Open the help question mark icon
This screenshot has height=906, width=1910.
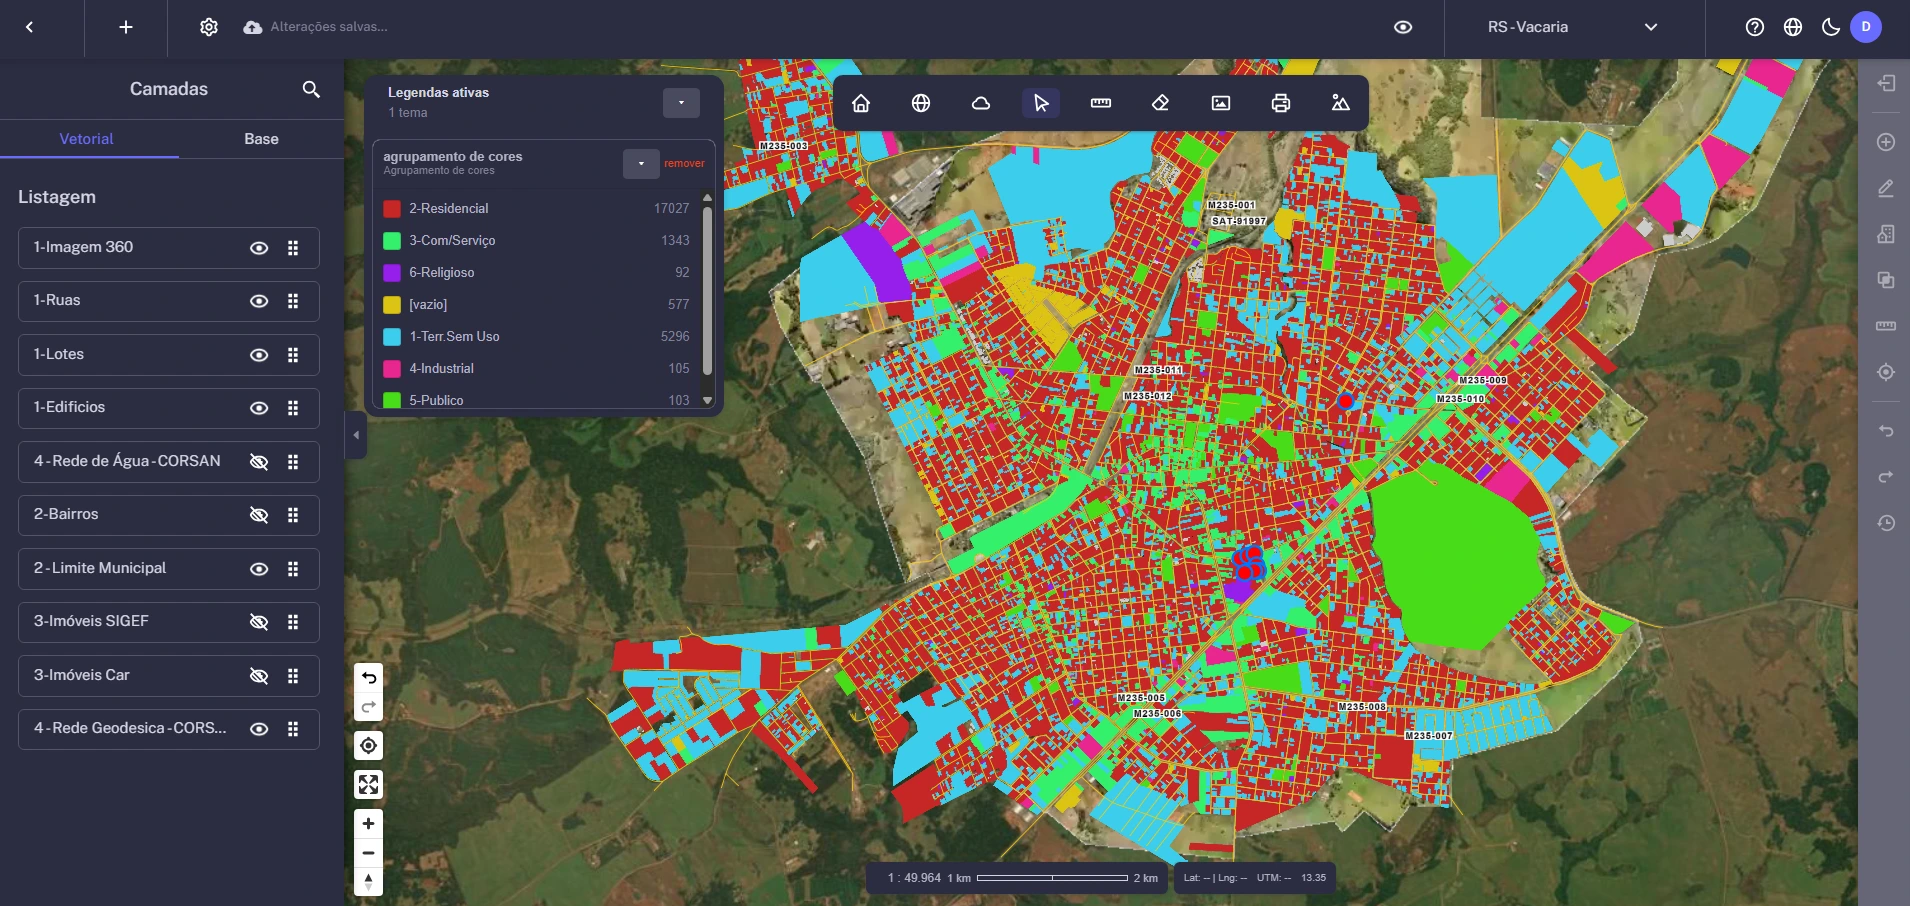pyautogui.click(x=1755, y=27)
